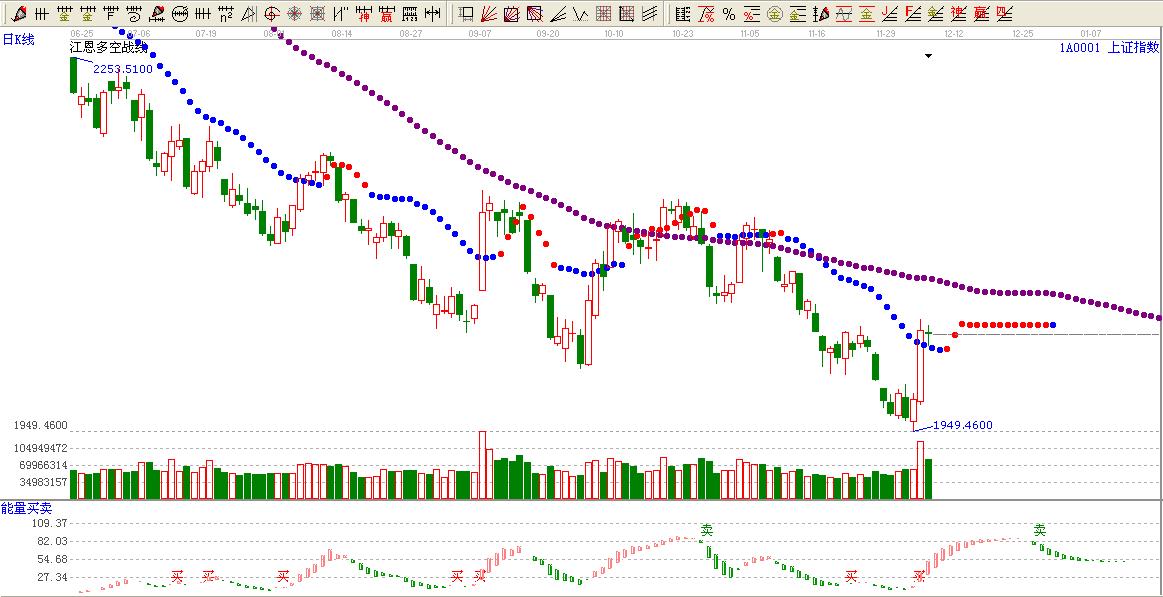This screenshot has height=597, width=1163.
Task: Select the red circular crosshair target icon
Action: 272,14
